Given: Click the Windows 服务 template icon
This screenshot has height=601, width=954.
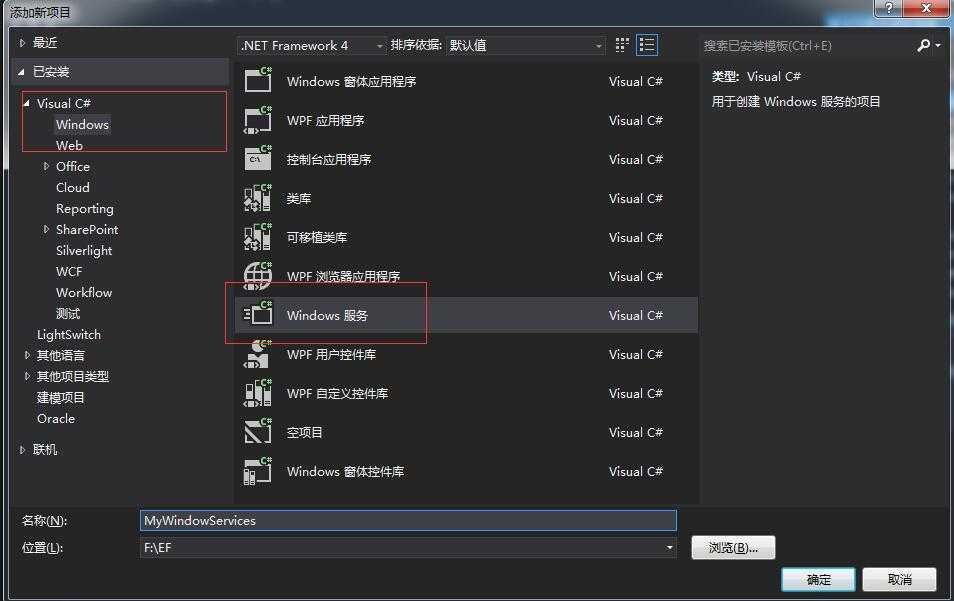Looking at the screenshot, I should [x=258, y=314].
